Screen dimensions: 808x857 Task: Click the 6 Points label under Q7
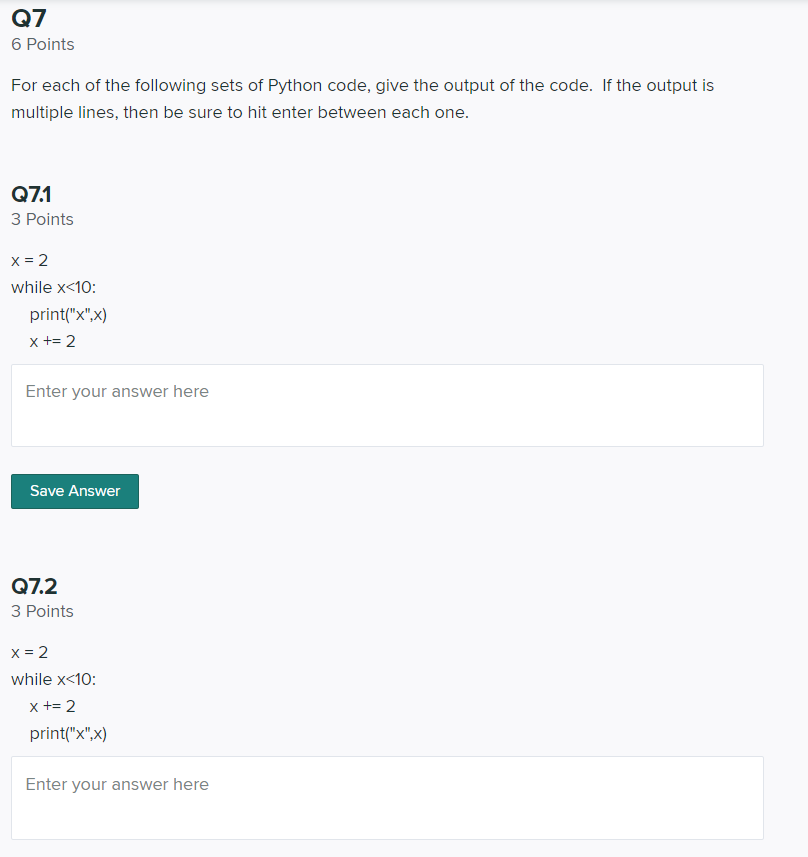tap(42, 44)
